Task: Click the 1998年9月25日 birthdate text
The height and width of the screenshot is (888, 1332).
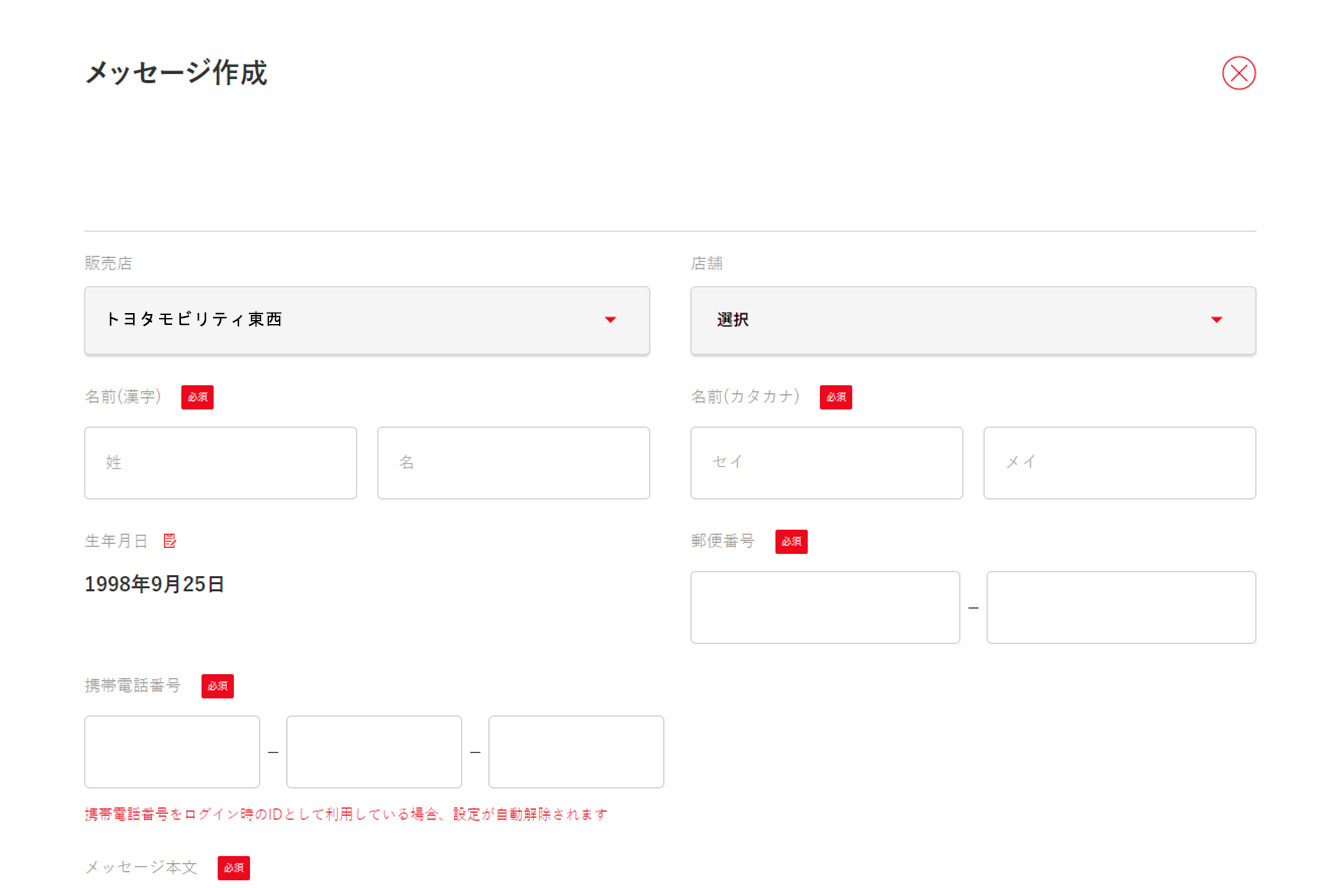Action: point(154,585)
